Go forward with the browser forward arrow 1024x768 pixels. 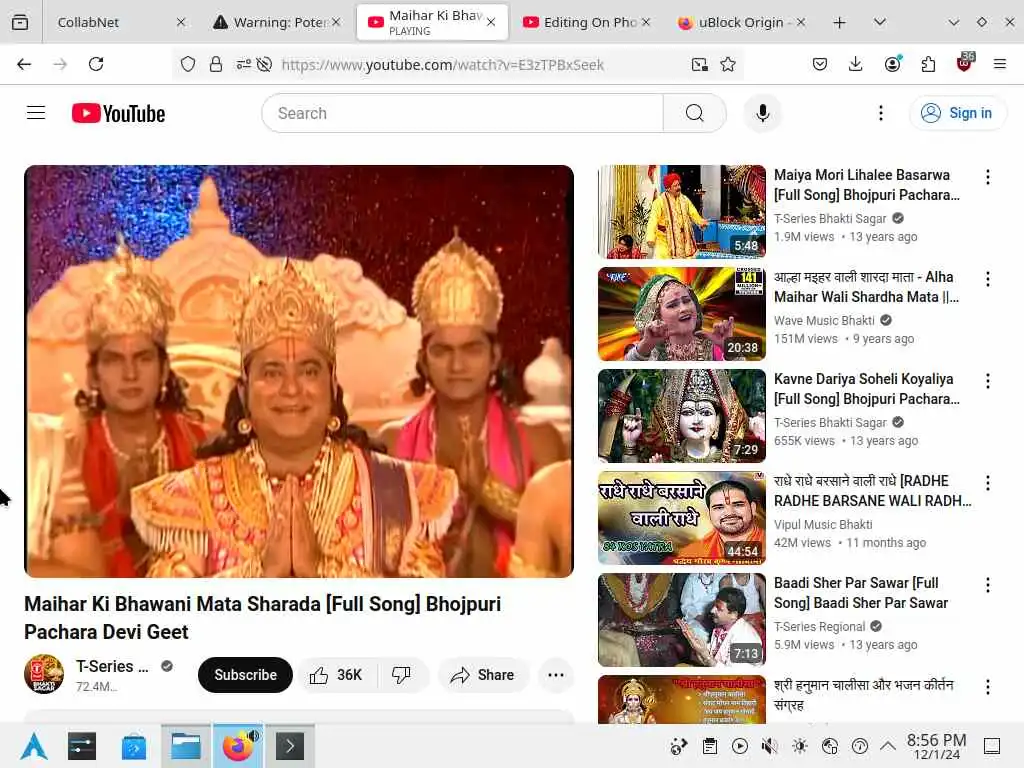tap(60, 64)
